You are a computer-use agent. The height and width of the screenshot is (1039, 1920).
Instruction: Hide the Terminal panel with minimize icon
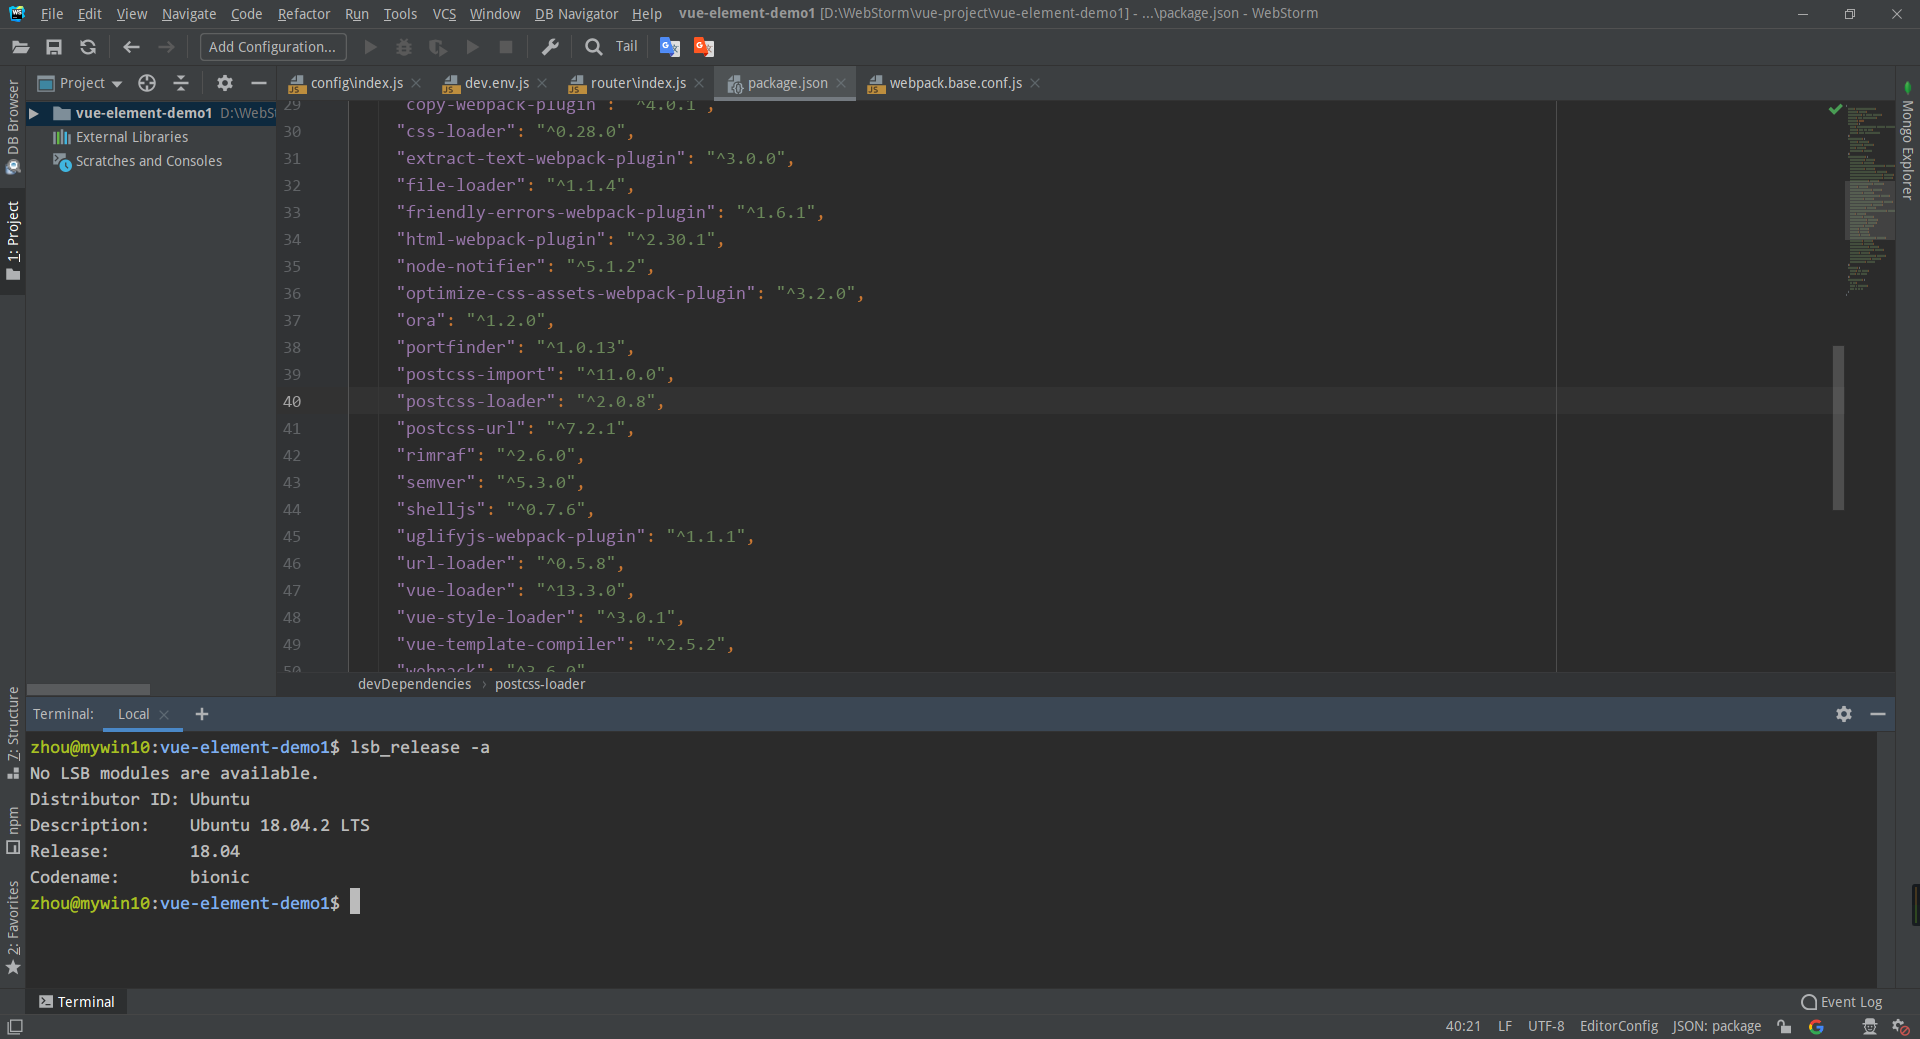pyautogui.click(x=1878, y=714)
